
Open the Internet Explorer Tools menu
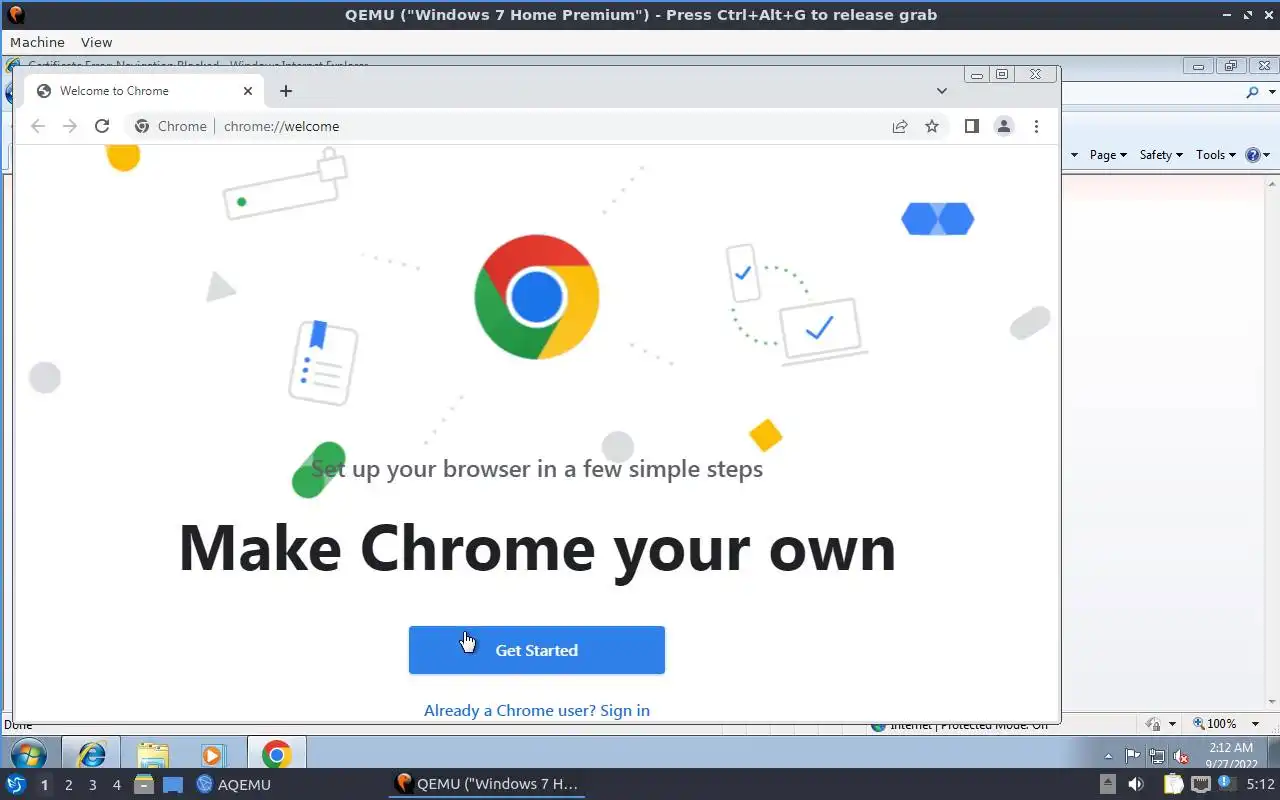(1216, 154)
